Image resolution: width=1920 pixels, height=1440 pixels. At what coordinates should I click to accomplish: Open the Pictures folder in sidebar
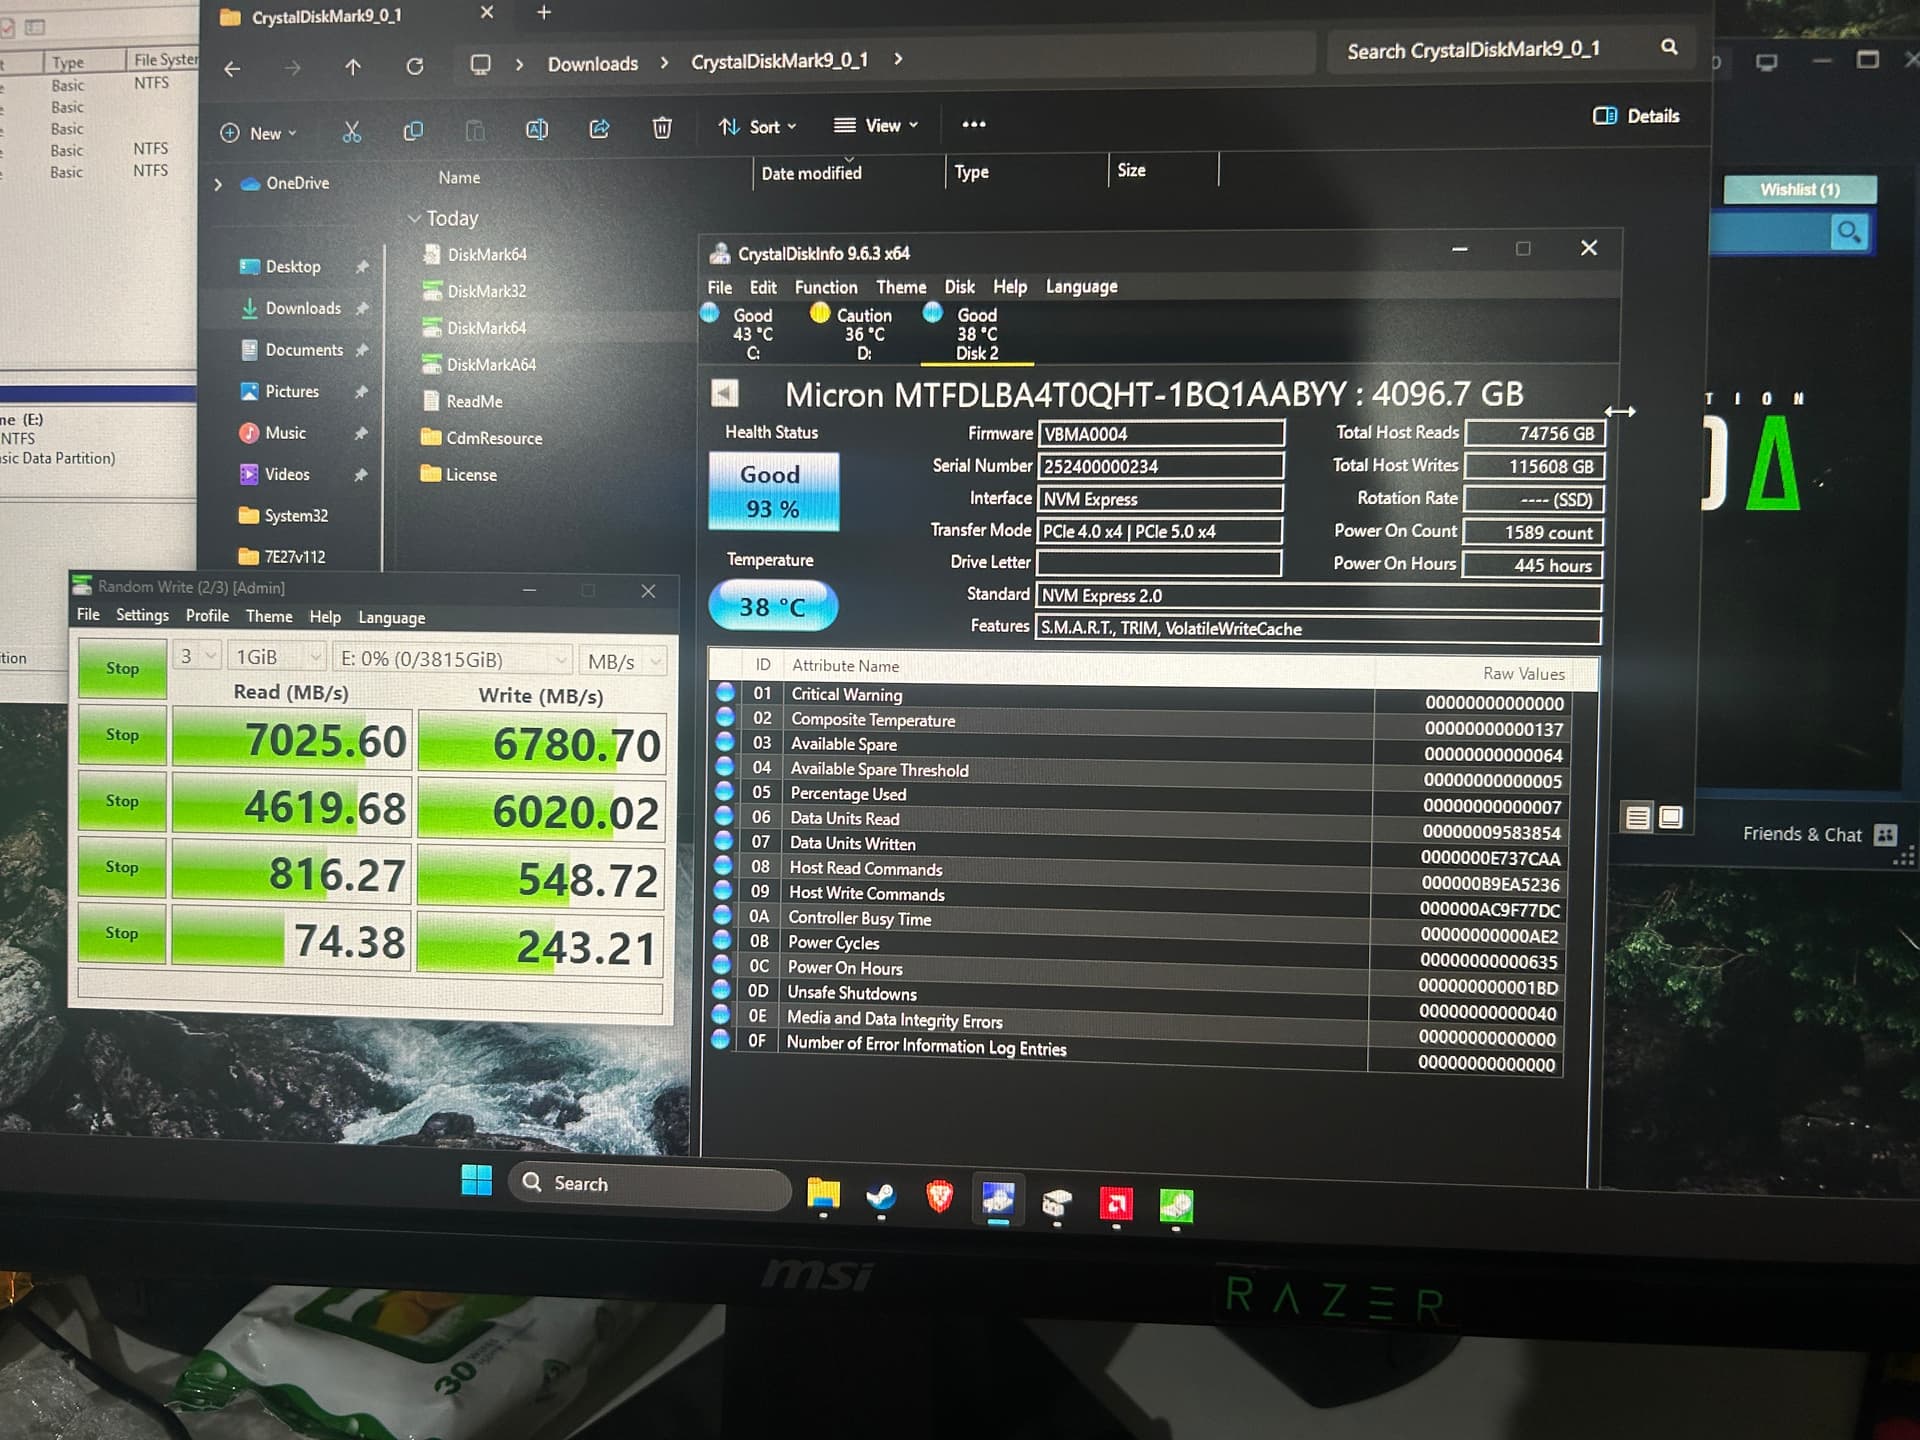292,392
